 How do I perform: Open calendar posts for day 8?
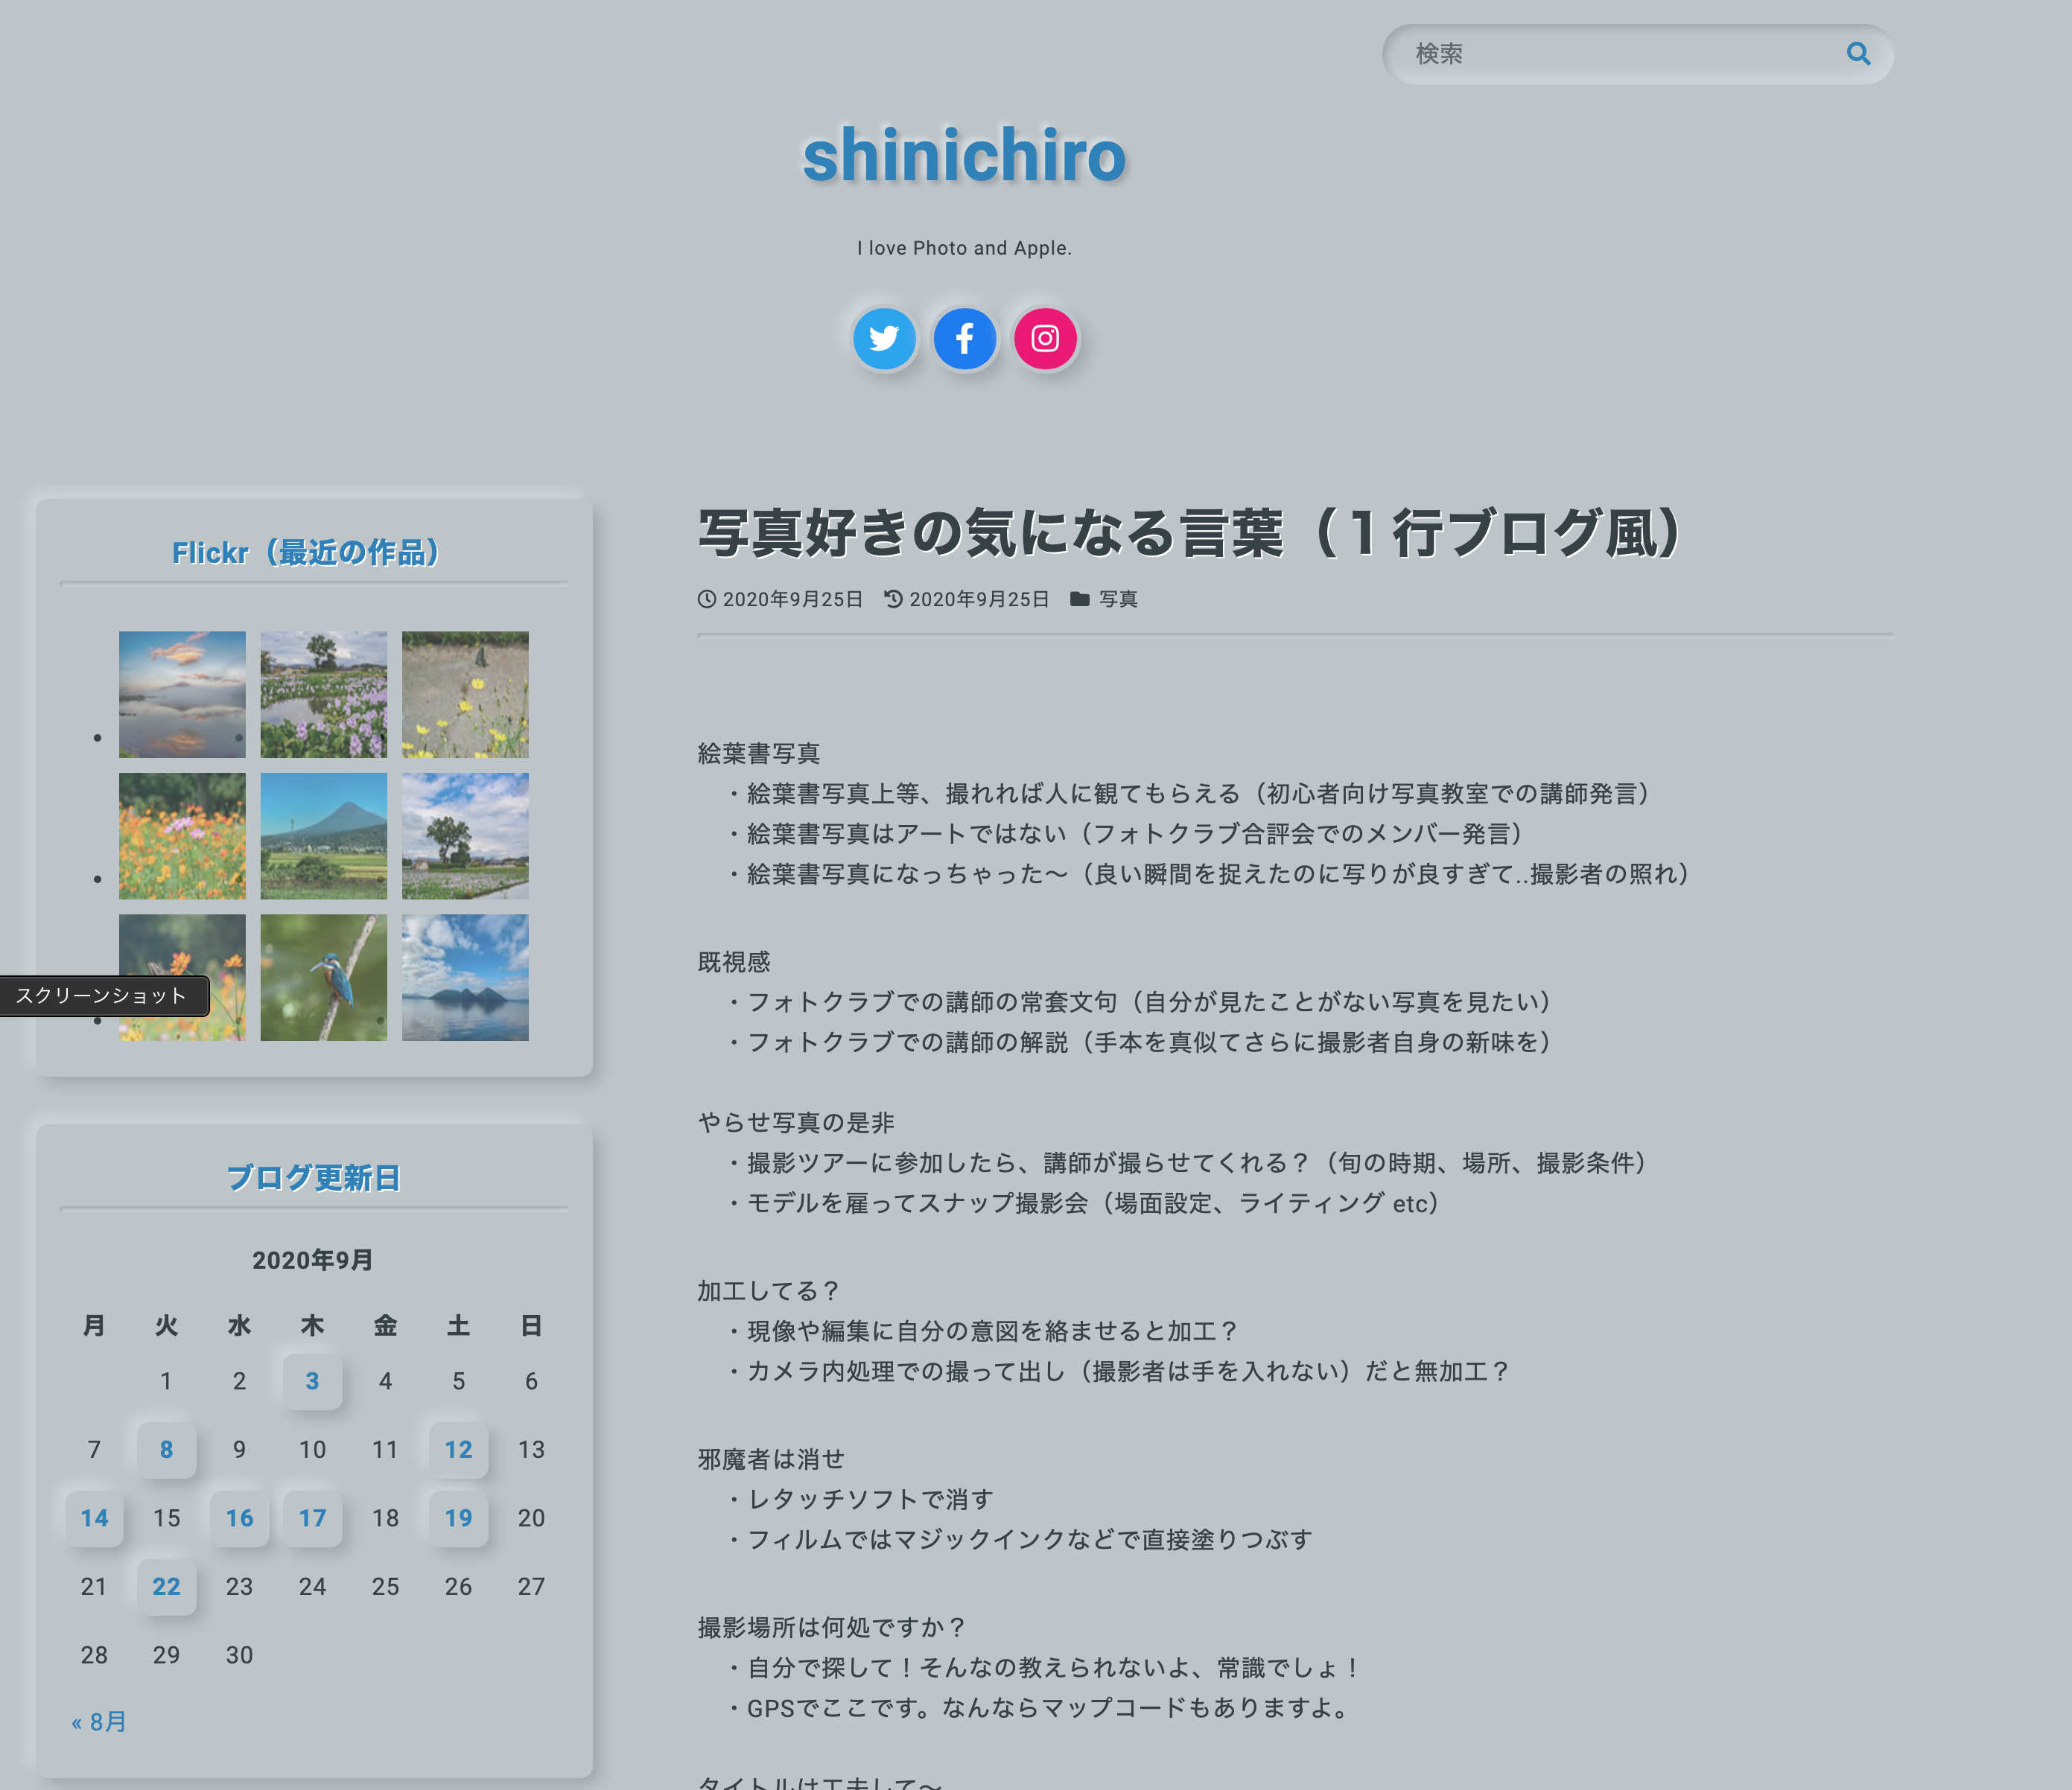166,1449
